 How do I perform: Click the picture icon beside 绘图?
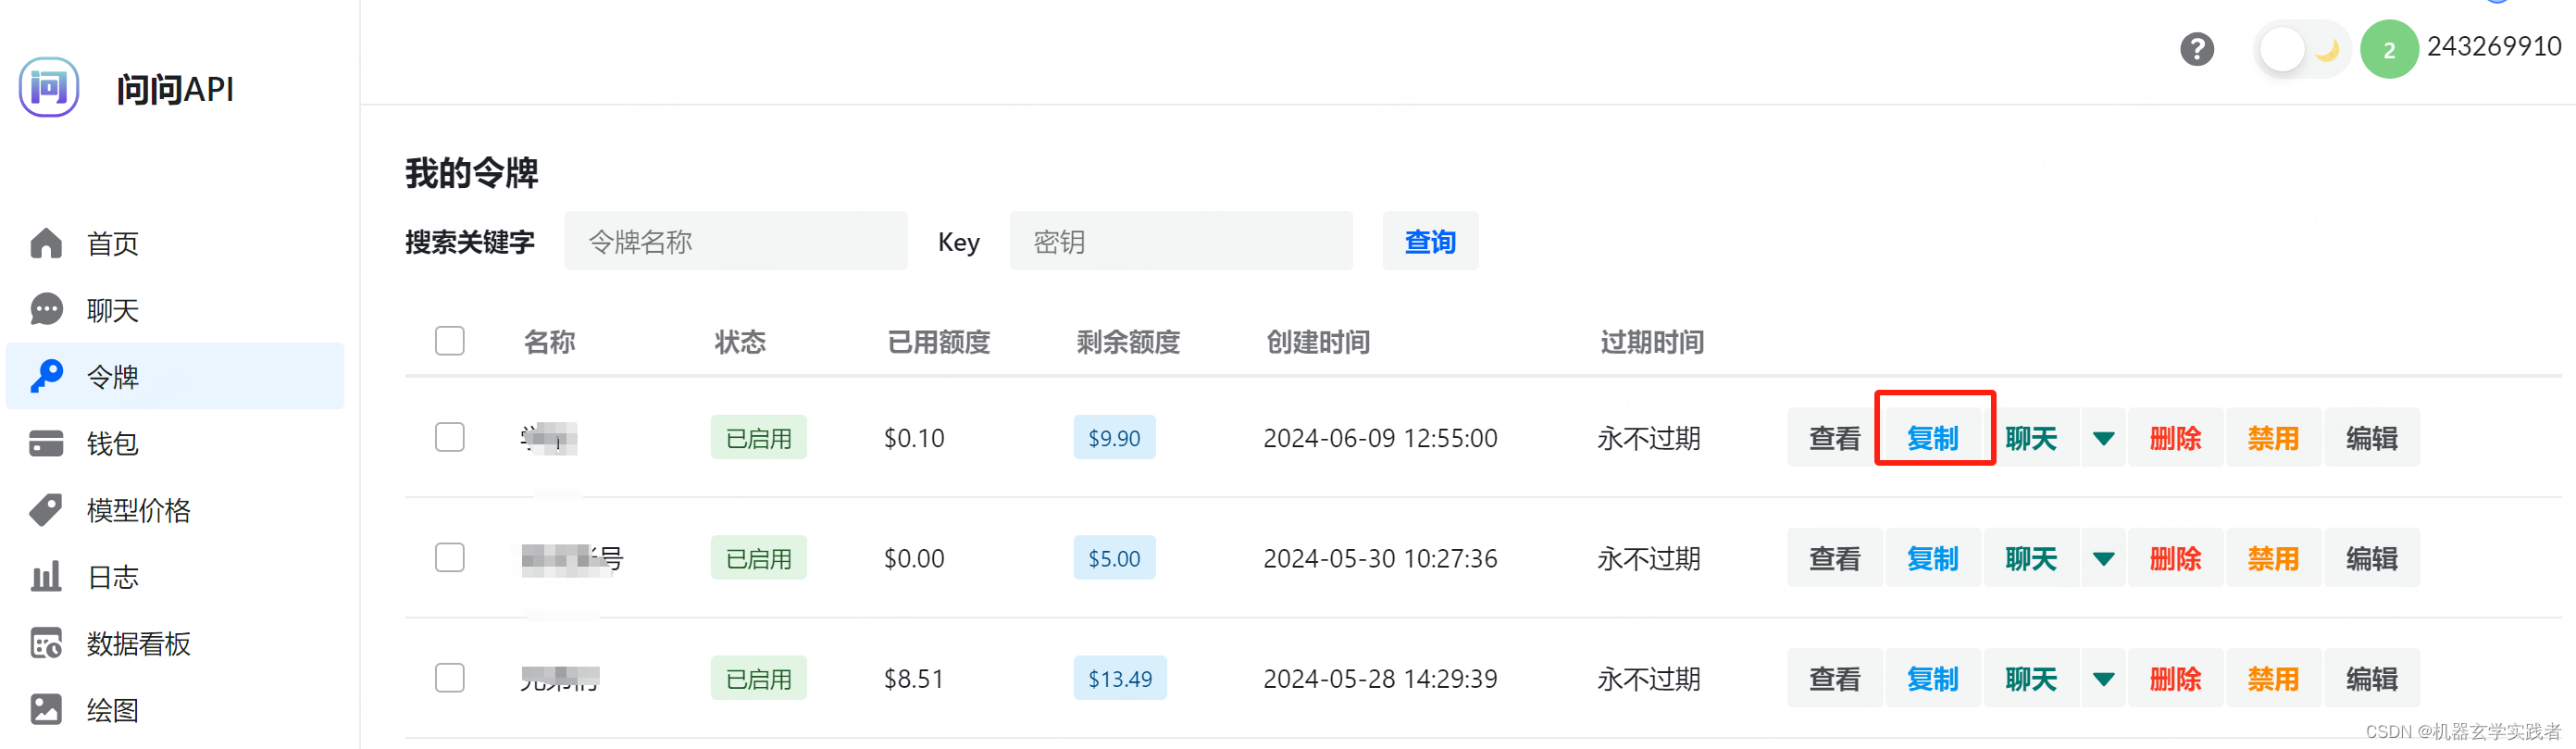click(x=46, y=709)
